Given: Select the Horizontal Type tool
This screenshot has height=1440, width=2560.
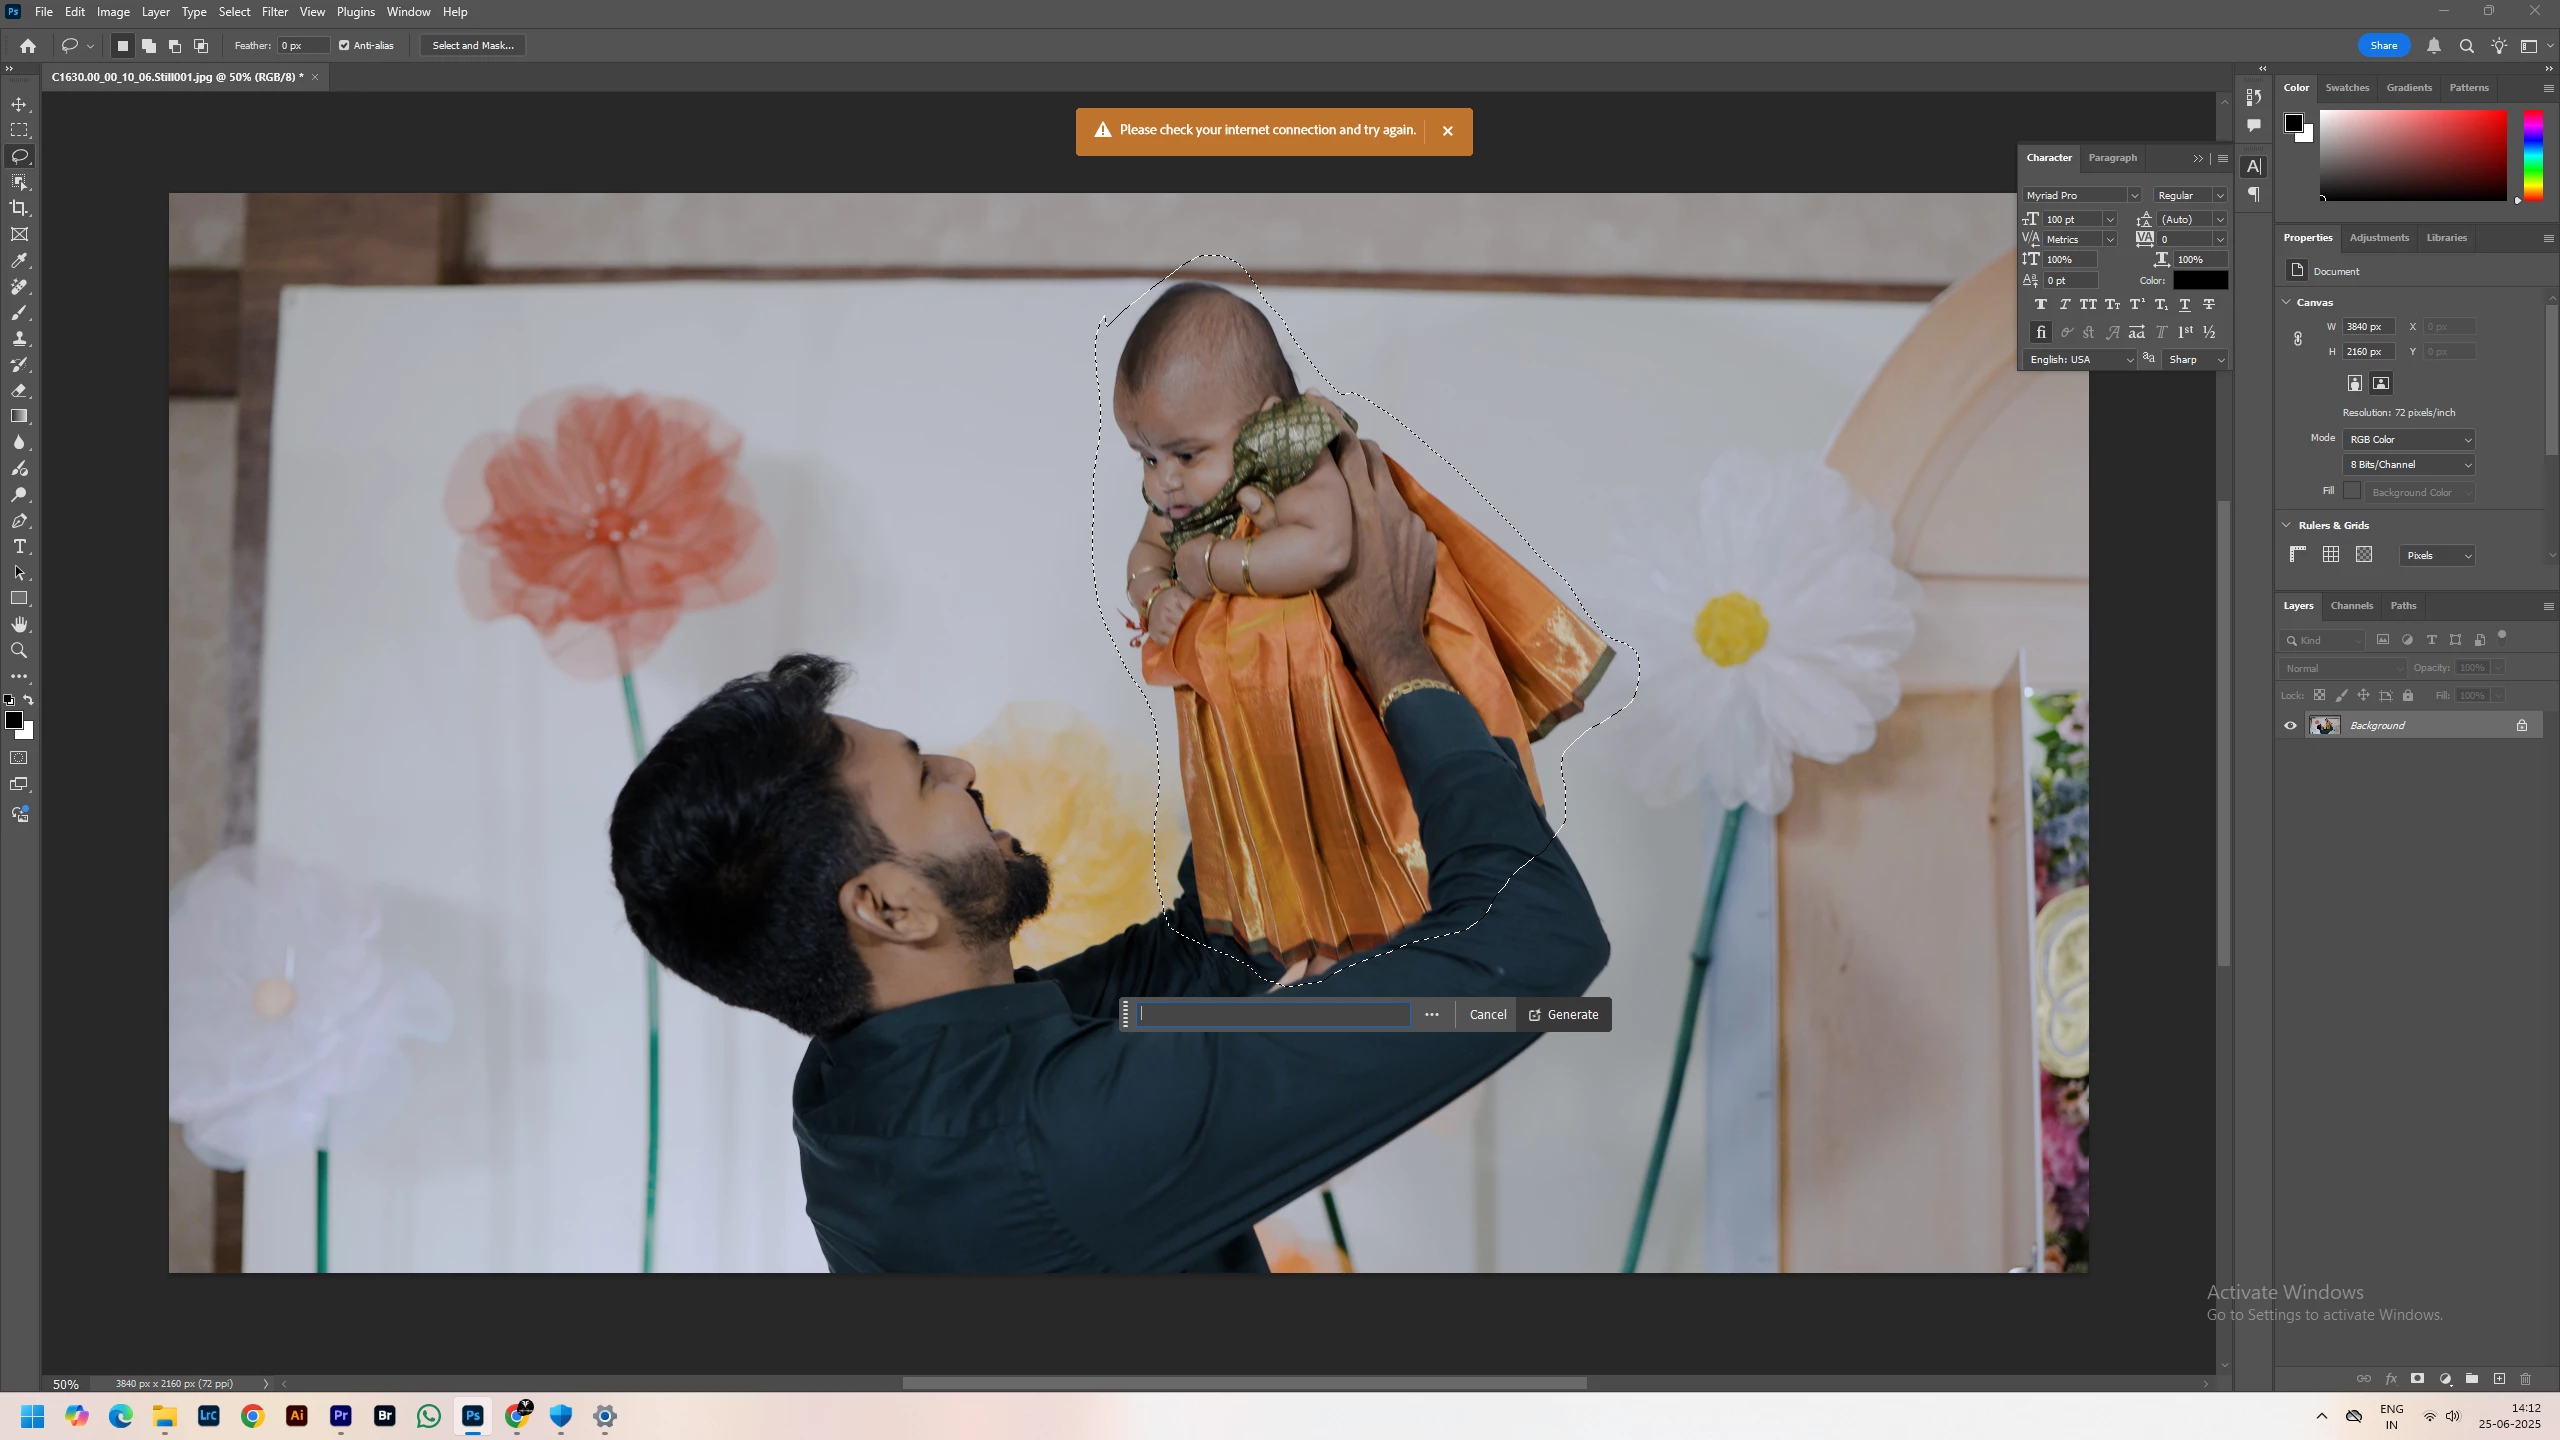Looking at the screenshot, I should (19, 547).
